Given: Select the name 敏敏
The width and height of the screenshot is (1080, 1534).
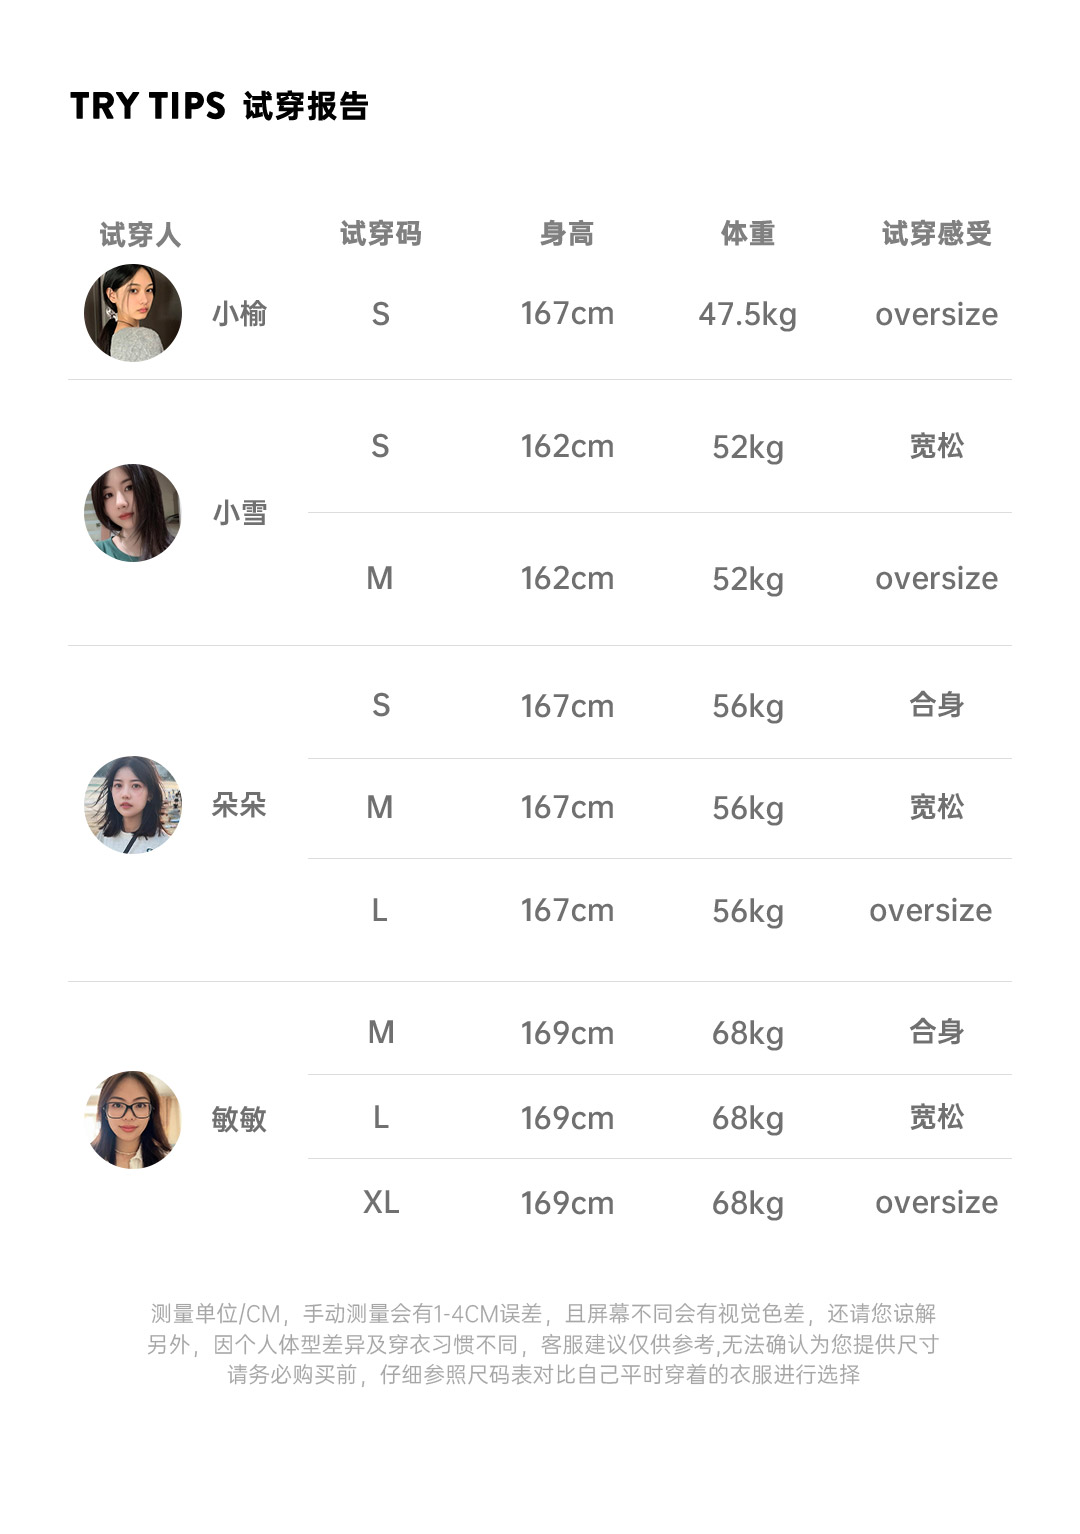Looking at the screenshot, I should coord(239,1119).
